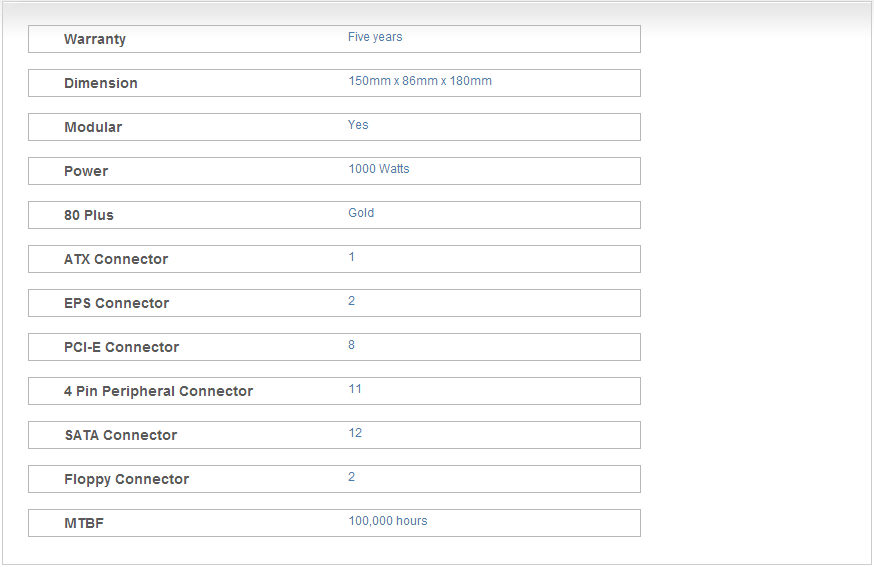Click the PCI-E Connector label

(x=121, y=347)
